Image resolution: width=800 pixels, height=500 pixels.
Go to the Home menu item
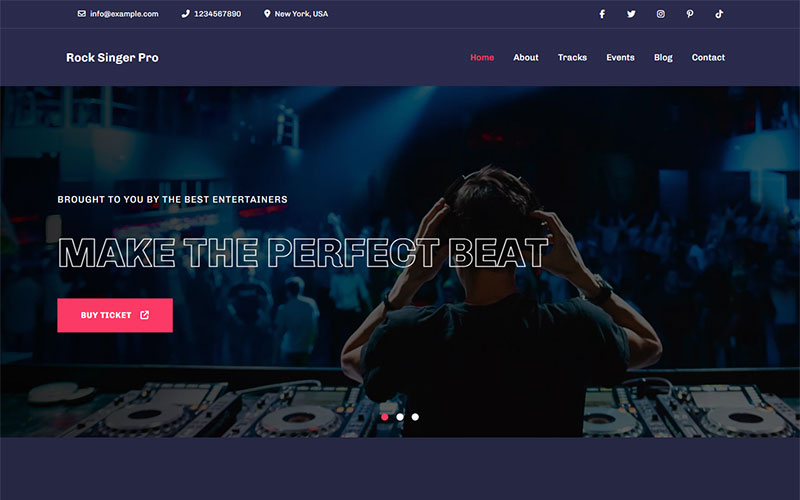(482, 58)
